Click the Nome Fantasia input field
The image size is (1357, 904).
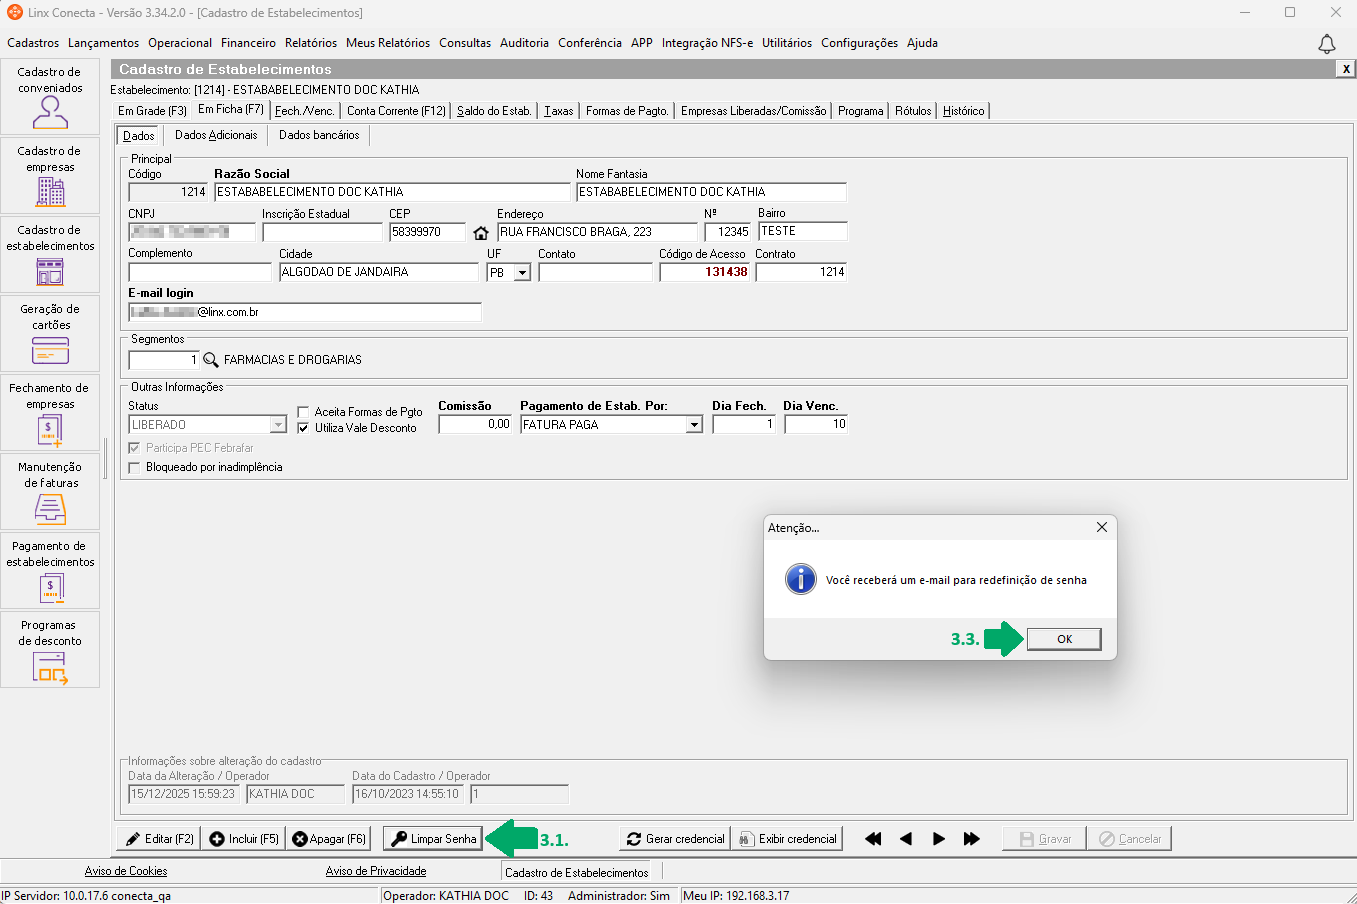coord(711,192)
